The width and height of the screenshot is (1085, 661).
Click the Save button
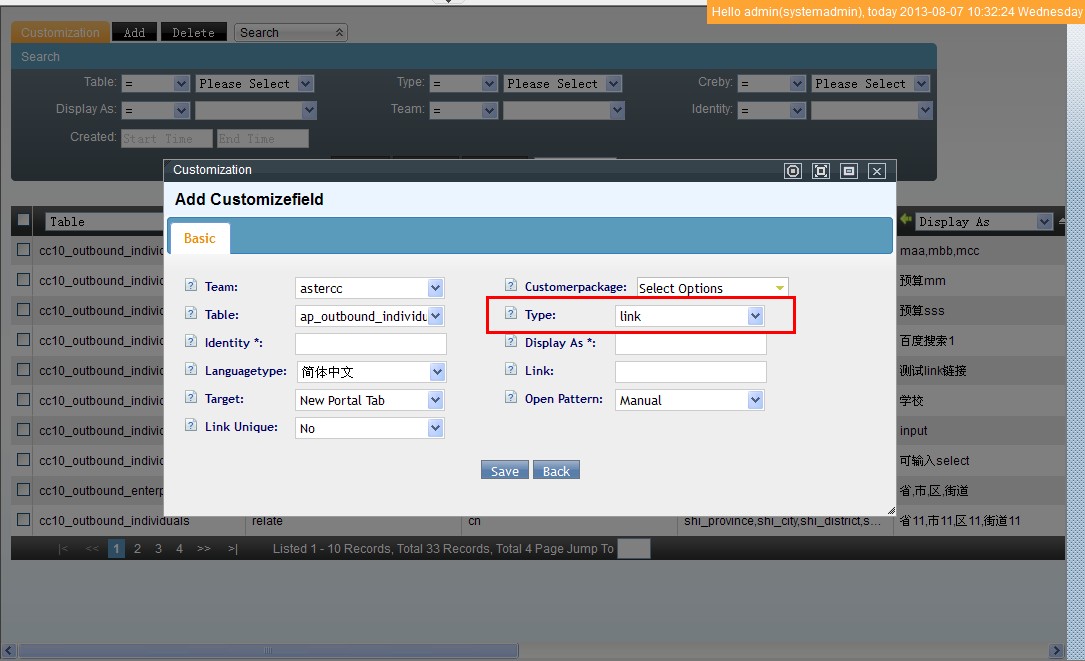[504, 471]
